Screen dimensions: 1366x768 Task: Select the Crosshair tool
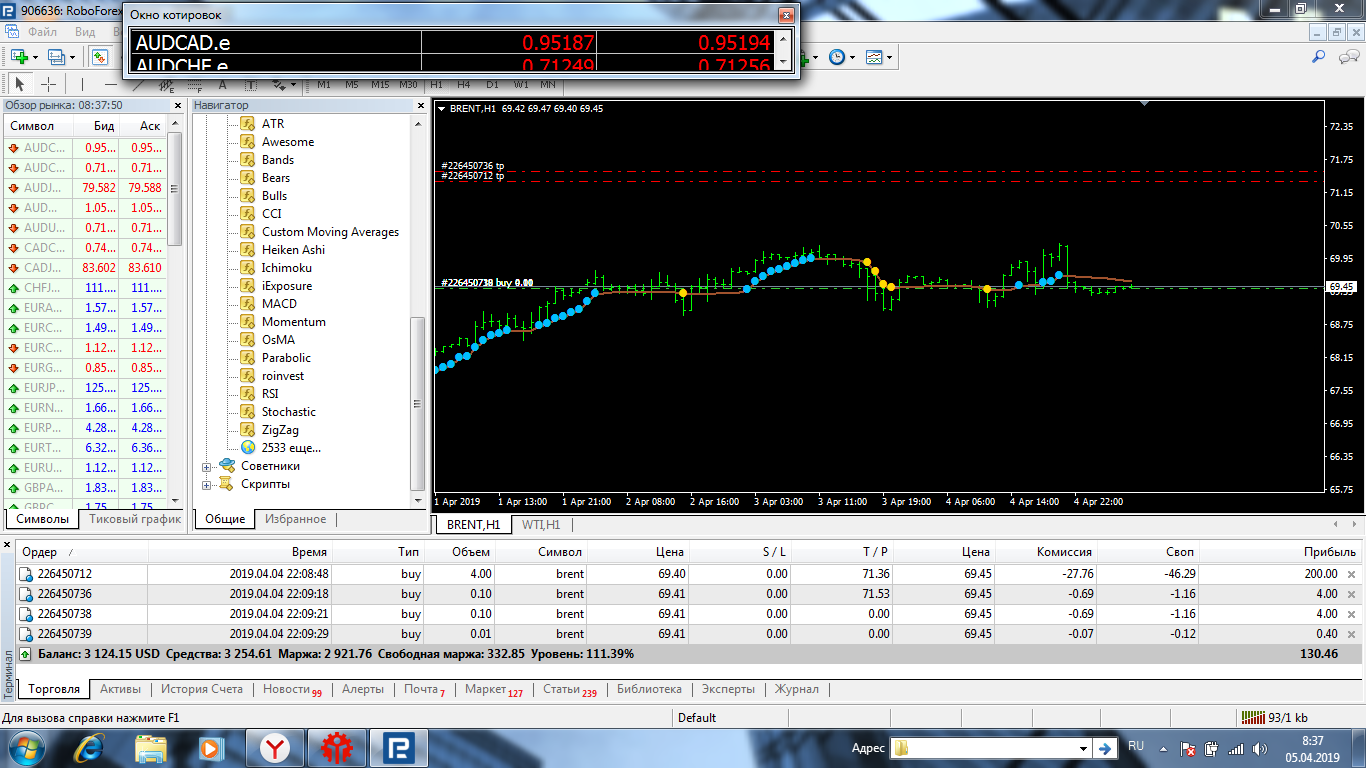tap(48, 84)
